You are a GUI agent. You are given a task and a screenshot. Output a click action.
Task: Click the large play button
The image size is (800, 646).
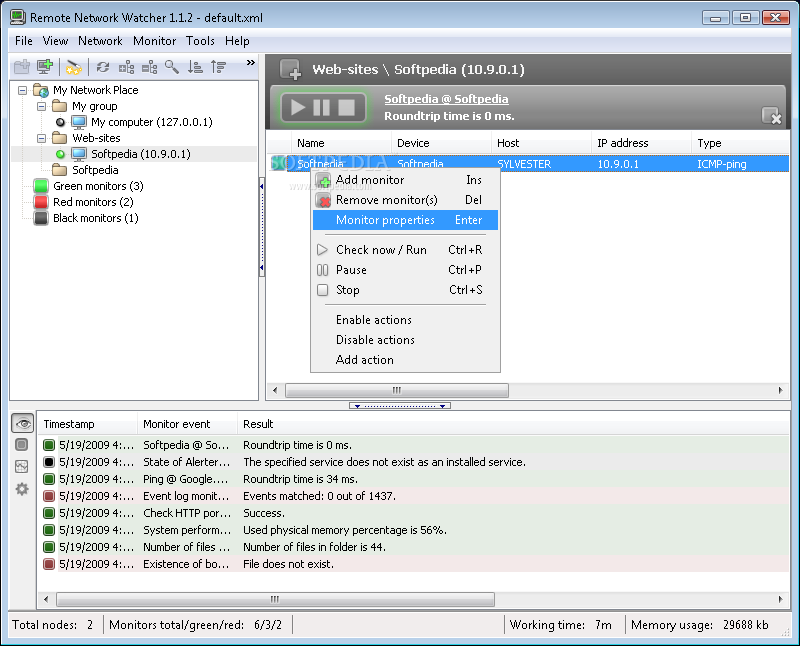click(298, 108)
